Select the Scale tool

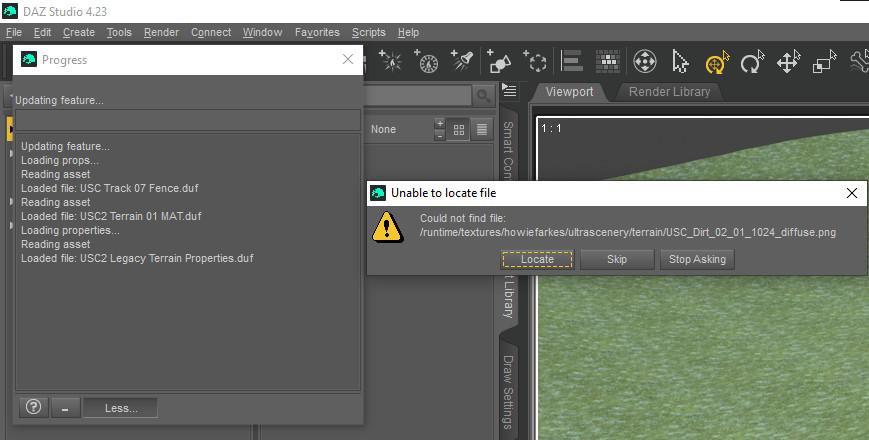click(x=824, y=62)
